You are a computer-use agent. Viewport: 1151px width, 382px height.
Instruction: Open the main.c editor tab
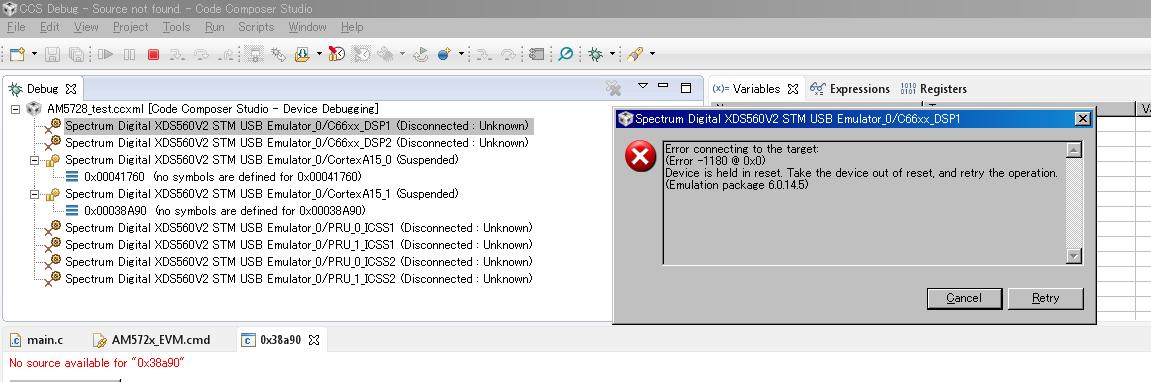(37, 339)
